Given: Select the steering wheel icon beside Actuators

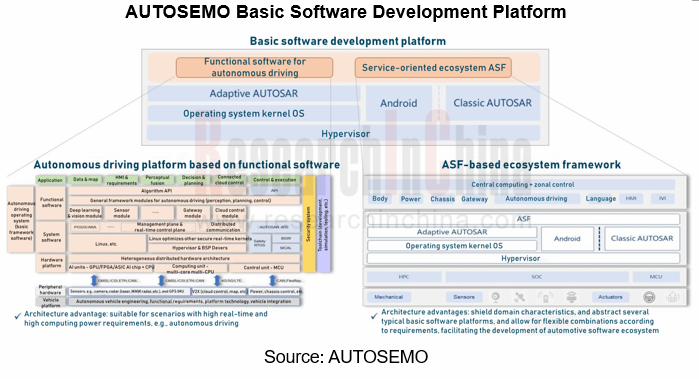Looking at the screenshot, I should tap(650, 297).
